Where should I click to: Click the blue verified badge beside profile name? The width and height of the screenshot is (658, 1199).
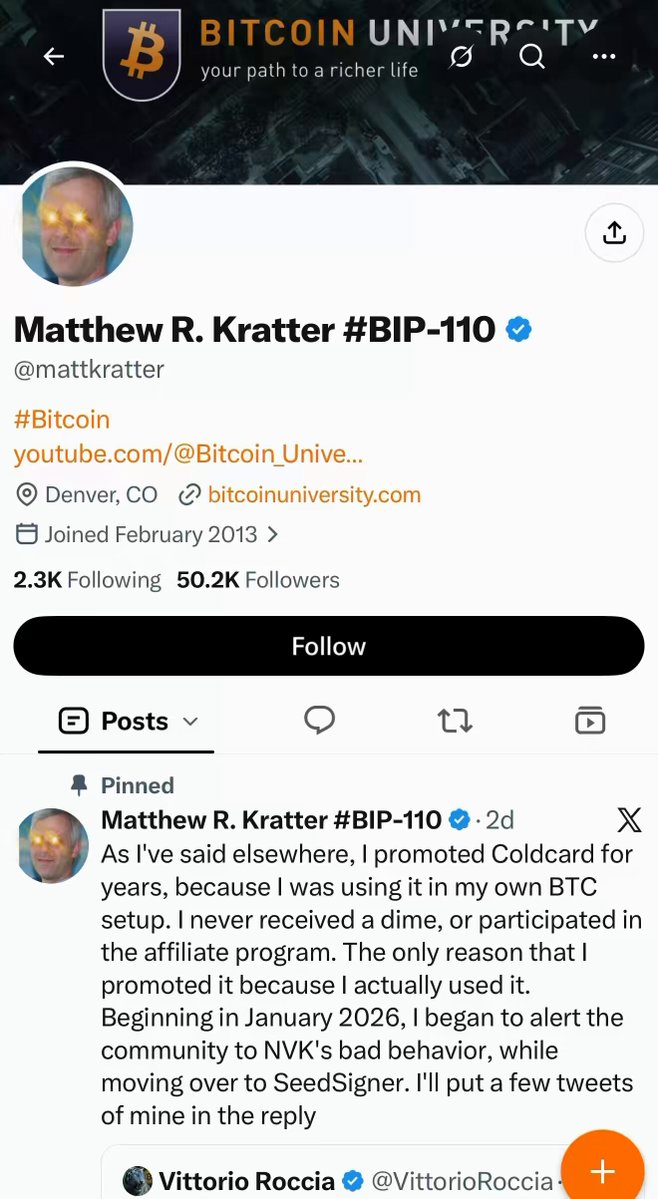coord(519,330)
